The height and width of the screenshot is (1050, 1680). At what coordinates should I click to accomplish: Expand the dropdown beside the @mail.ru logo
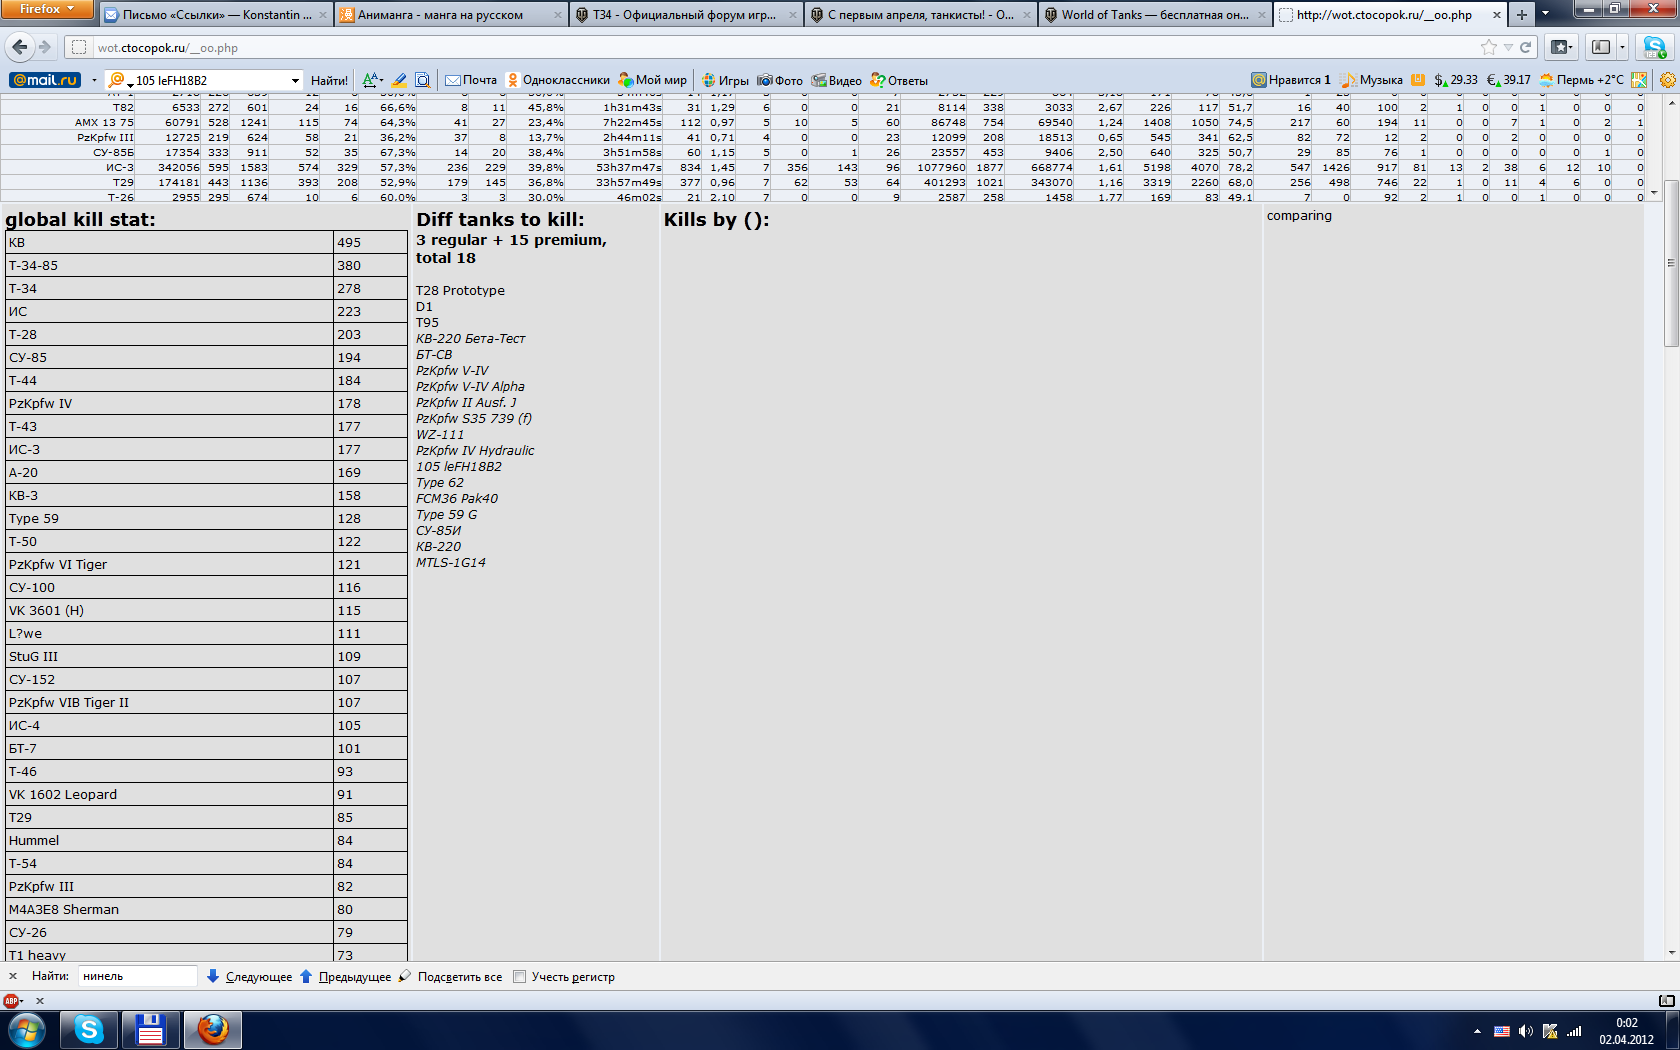tap(94, 80)
